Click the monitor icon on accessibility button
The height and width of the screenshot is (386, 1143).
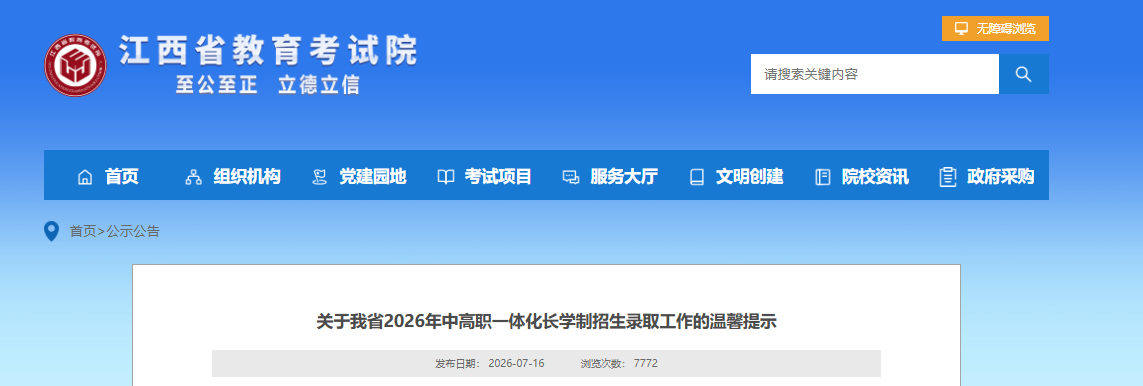[x=961, y=28]
